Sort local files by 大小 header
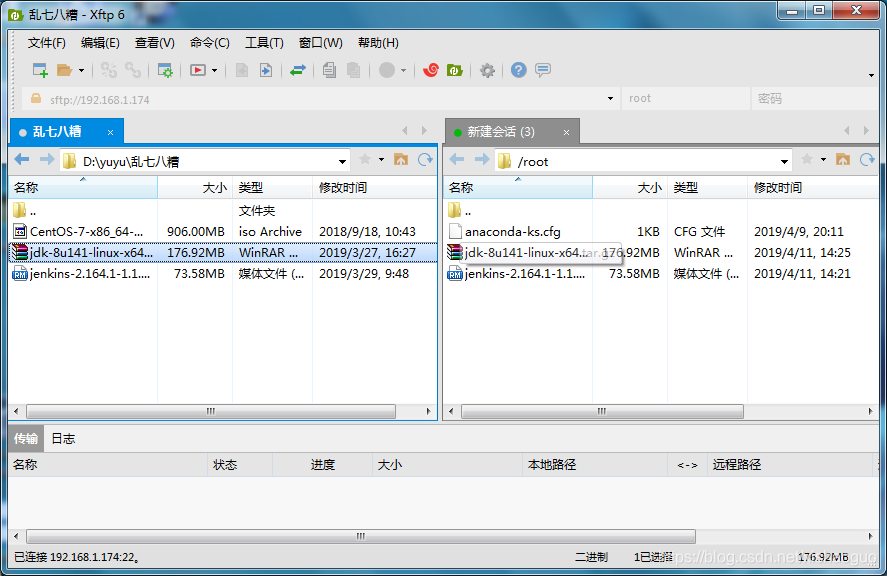 (195, 187)
